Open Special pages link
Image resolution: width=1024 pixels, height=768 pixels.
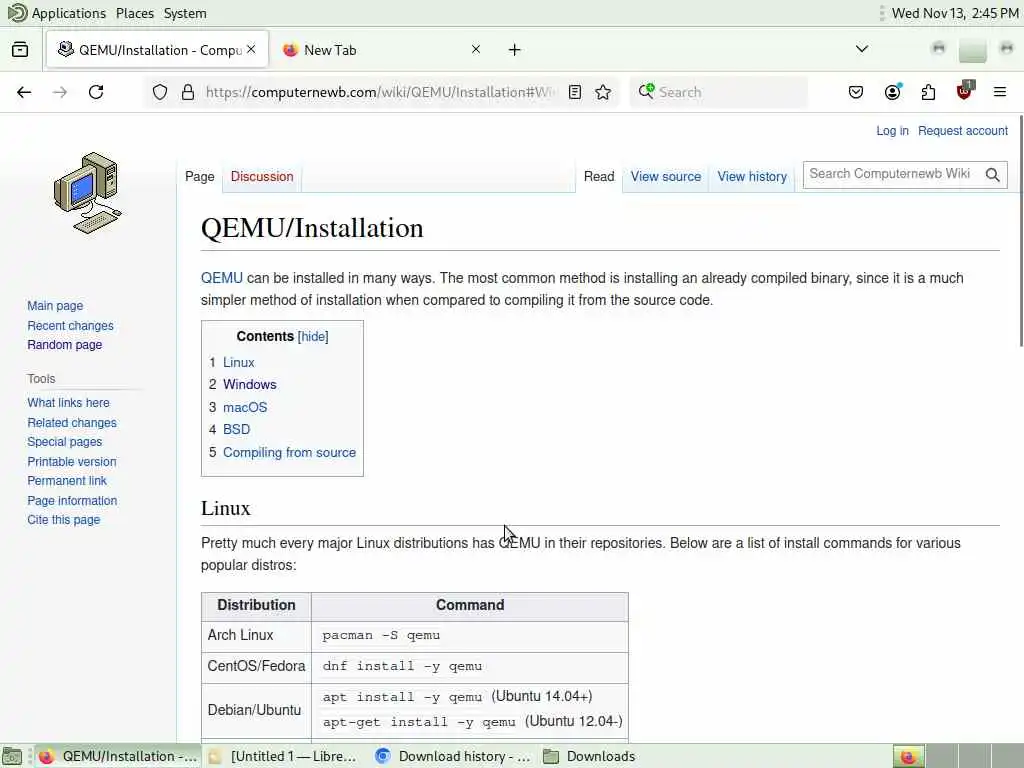pos(65,442)
